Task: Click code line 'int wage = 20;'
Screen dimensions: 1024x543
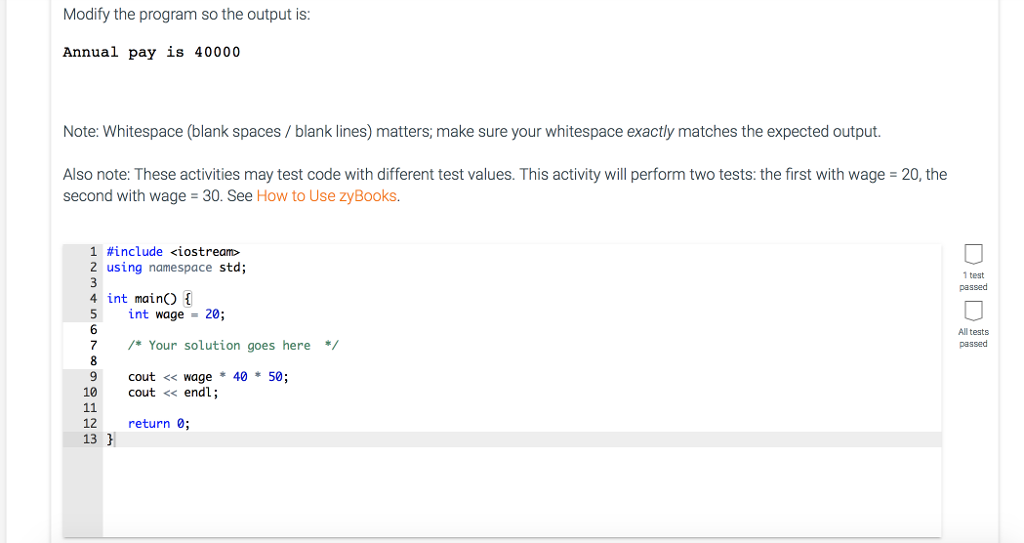Action: click(x=176, y=314)
